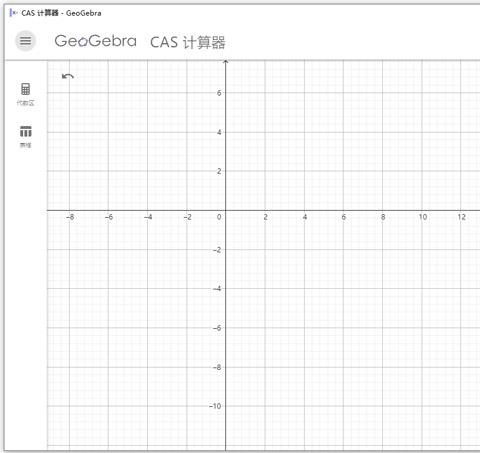The height and width of the screenshot is (453, 480).
Task: Open the hamburger main menu
Action: tap(25, 41)
